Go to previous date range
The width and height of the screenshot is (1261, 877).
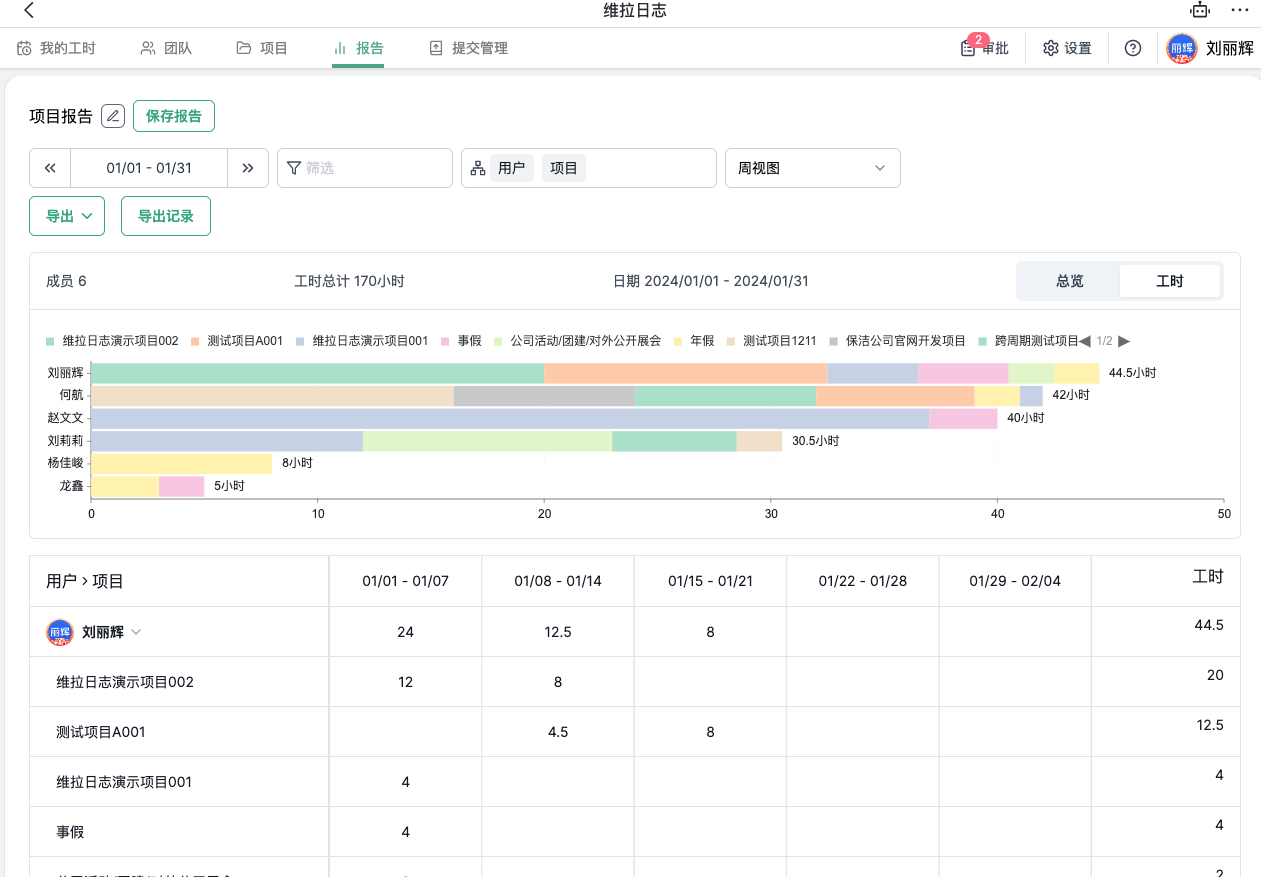[50, 168]
